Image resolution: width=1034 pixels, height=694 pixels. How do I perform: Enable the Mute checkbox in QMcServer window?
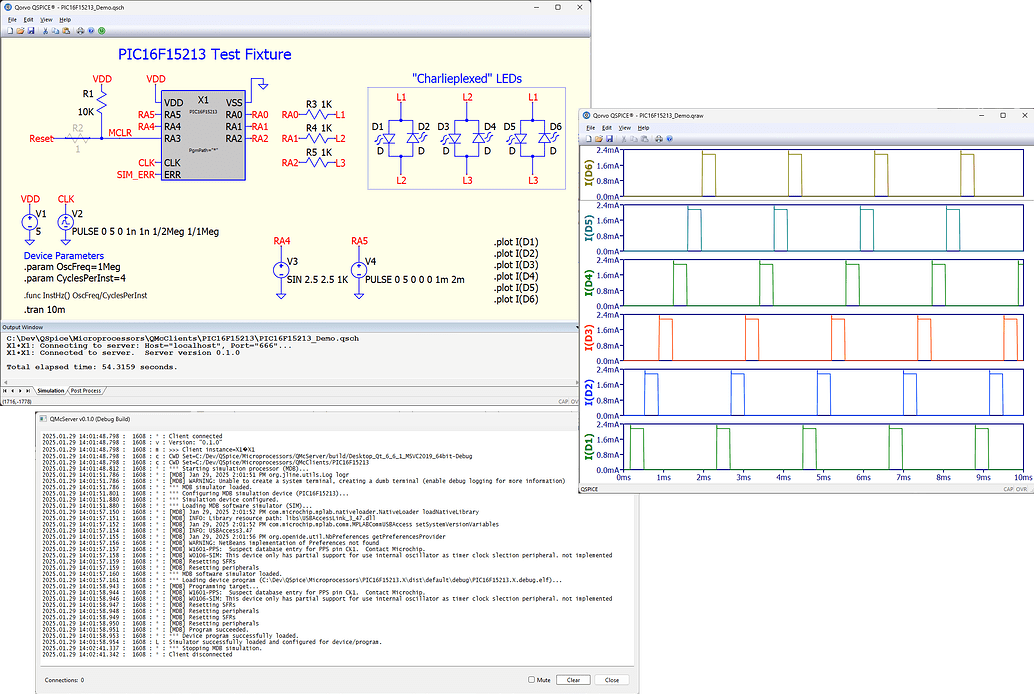[532, 679]
